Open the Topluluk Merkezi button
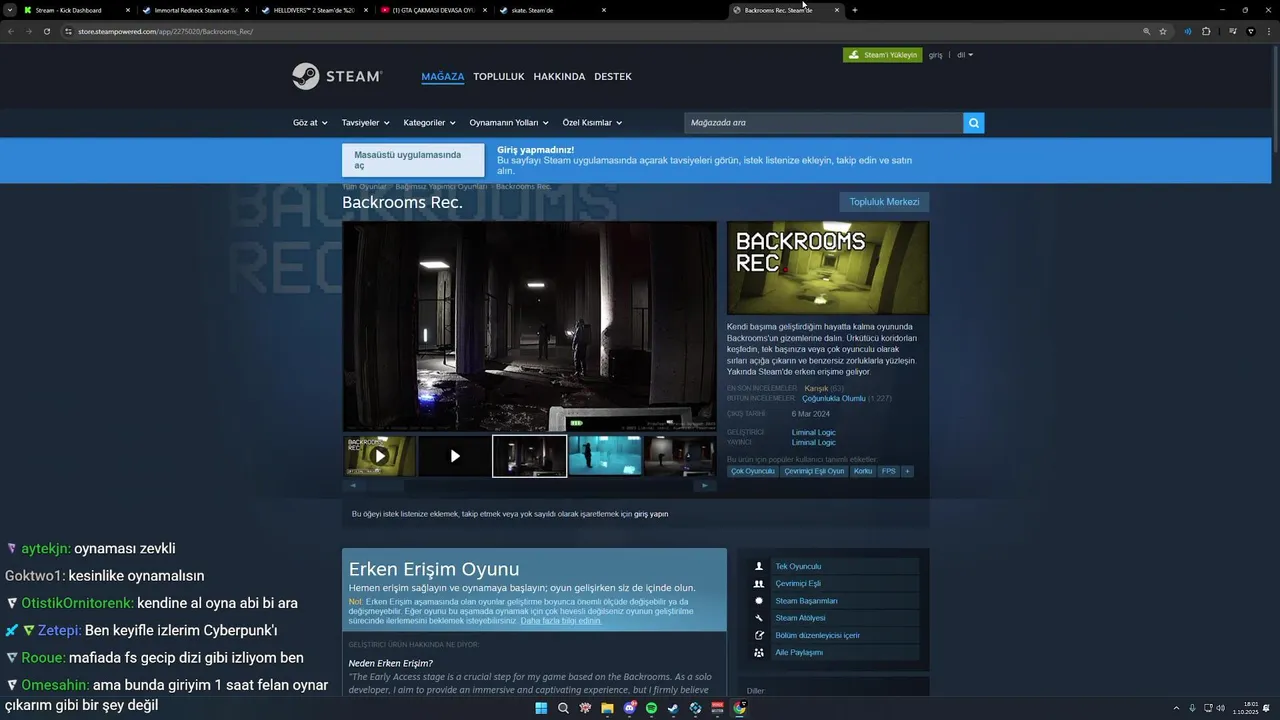 click(884, 202)
